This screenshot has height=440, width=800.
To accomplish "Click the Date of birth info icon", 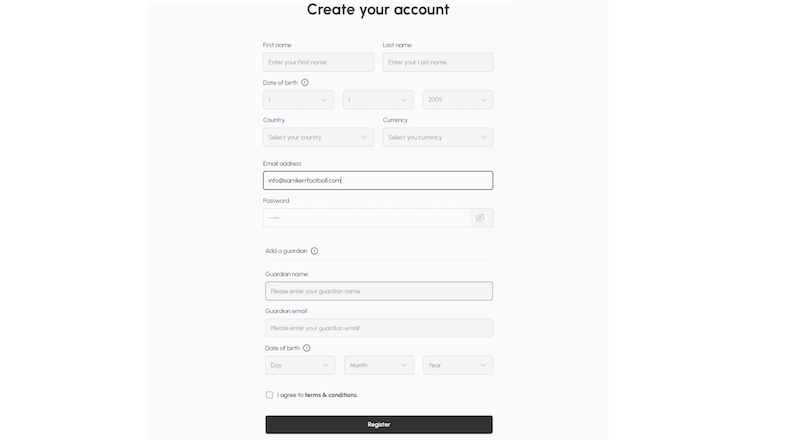I will (x=305, y=83).
